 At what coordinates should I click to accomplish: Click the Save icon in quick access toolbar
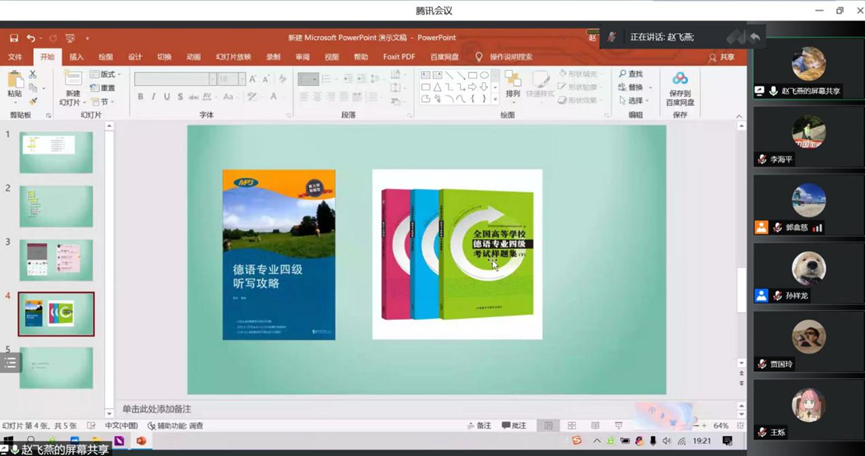(x=14, y=38)
